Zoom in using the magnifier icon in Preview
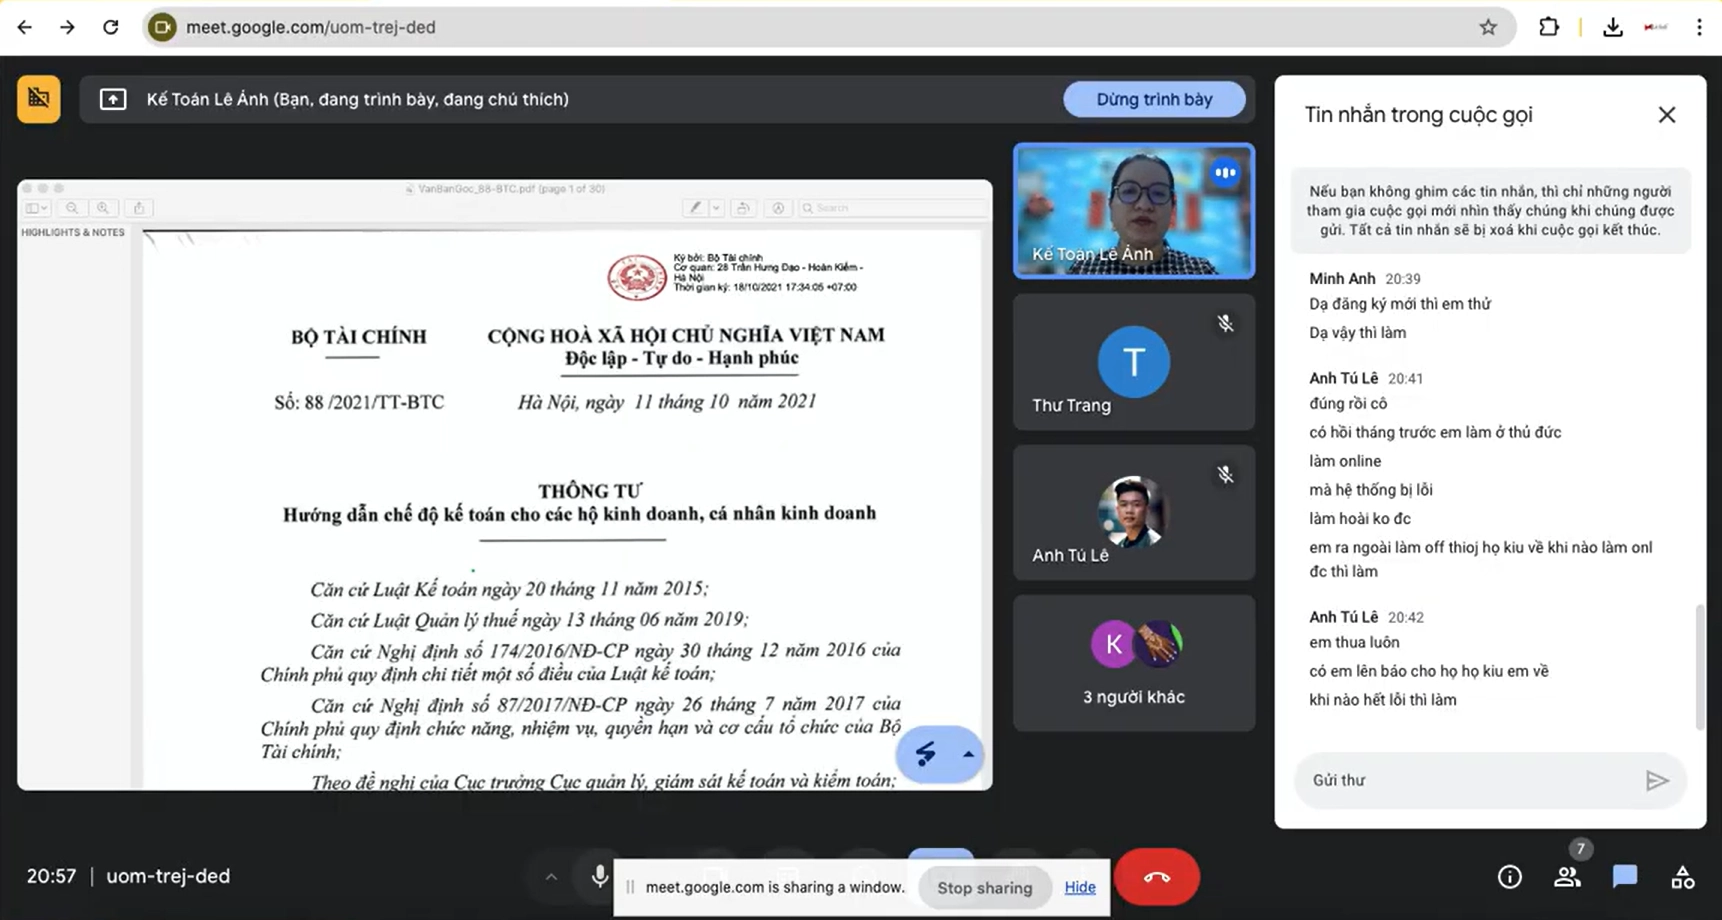The width and height of the screenshot is (1722, 920). (x=104, y=207)
